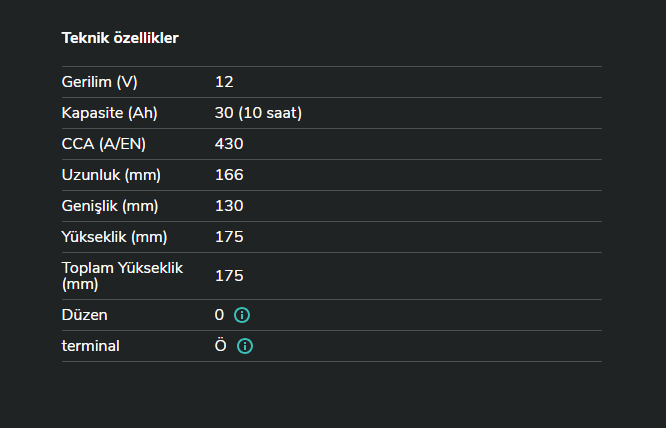Image resolution: width=666 pixels, height=428 pixels.
Task: Select the terminal row label
Action: 91,346
